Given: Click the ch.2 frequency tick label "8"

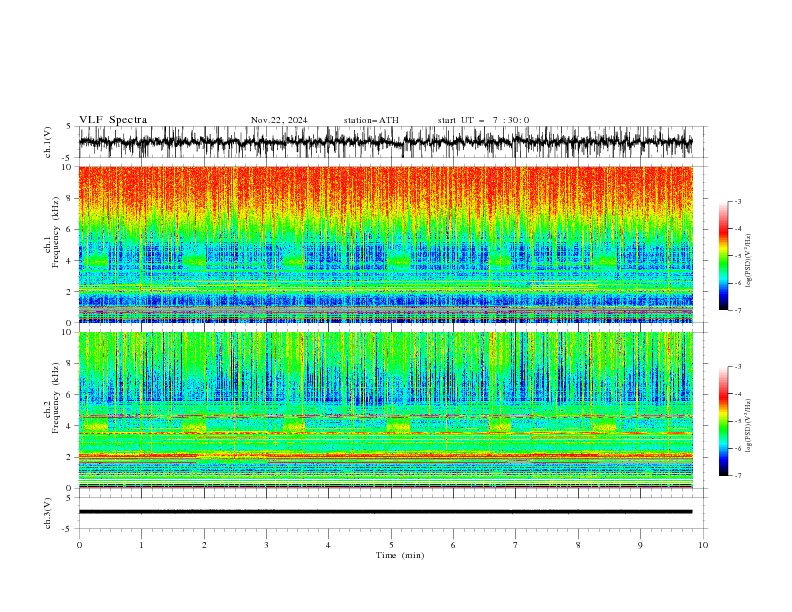Looking at the screenshot, I should pyautogui.click(x=69, y=364).
